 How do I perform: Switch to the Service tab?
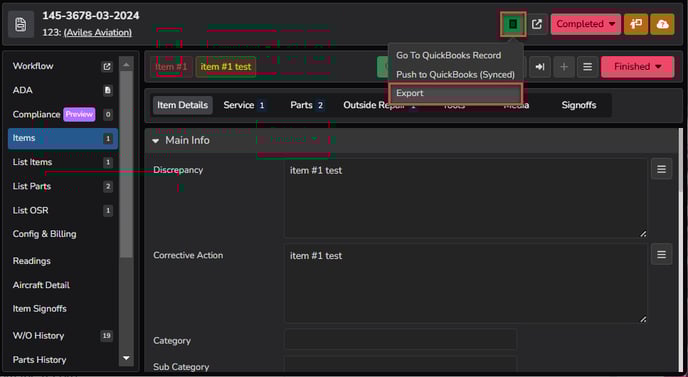click(244, 105)
